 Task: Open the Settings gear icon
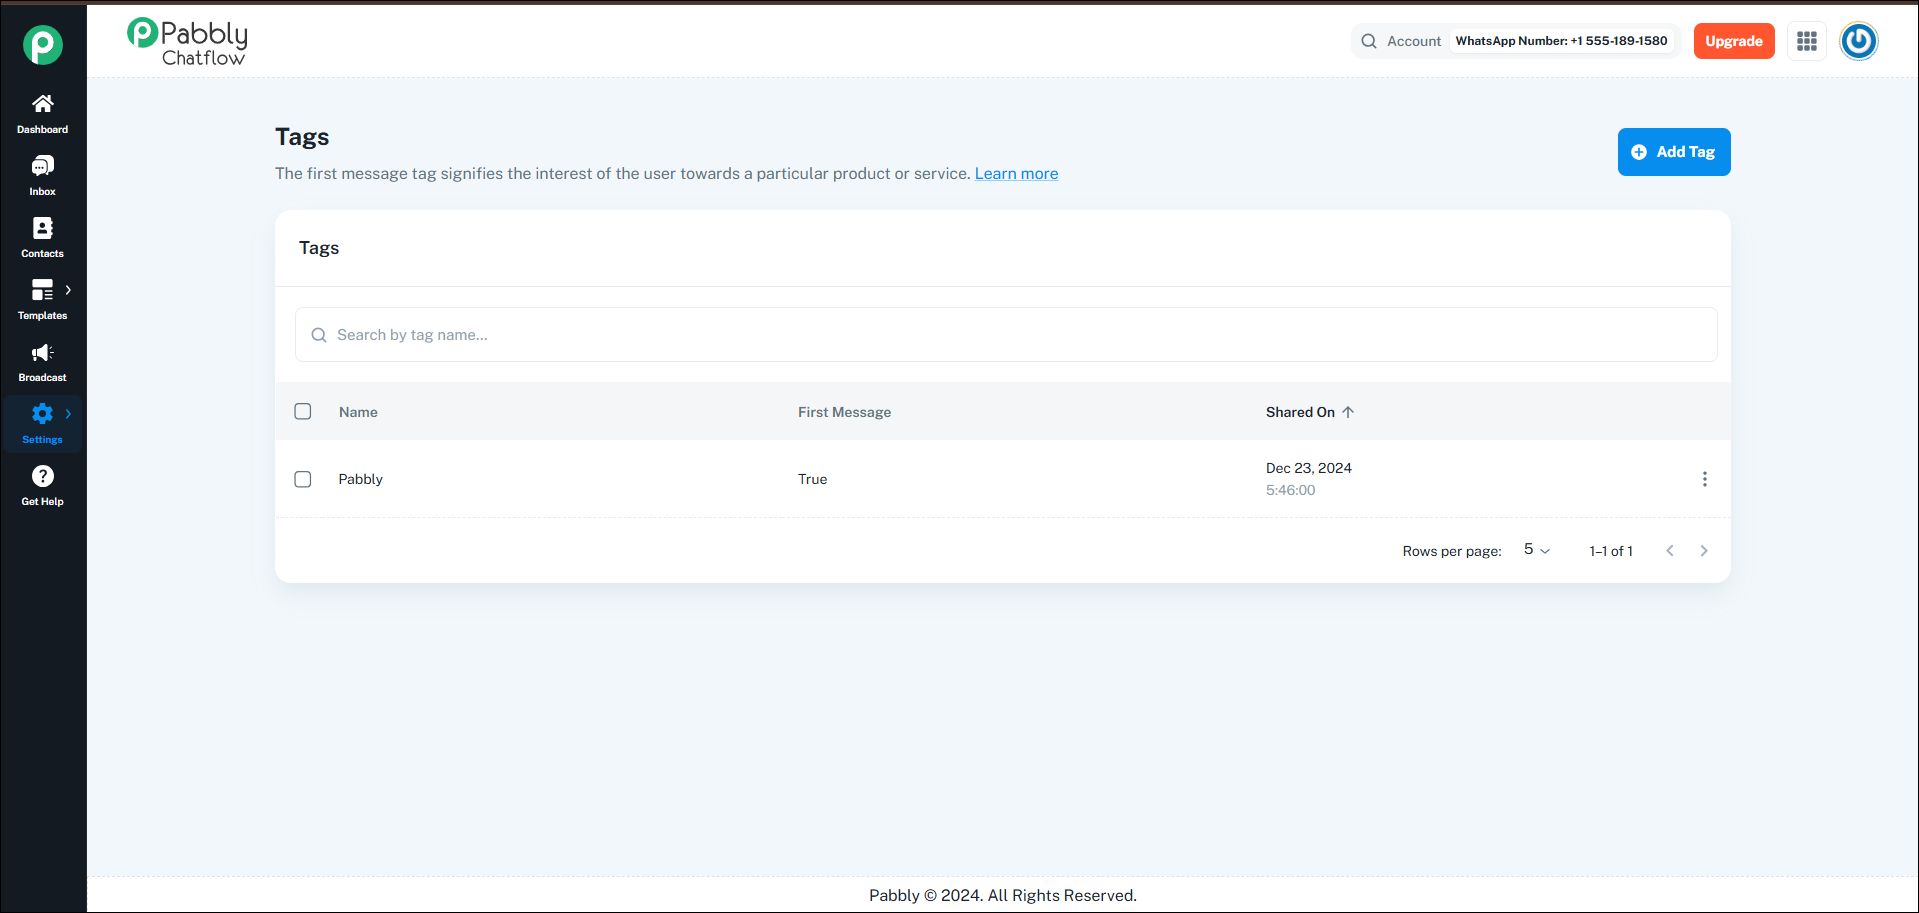(x=42, y=414)
